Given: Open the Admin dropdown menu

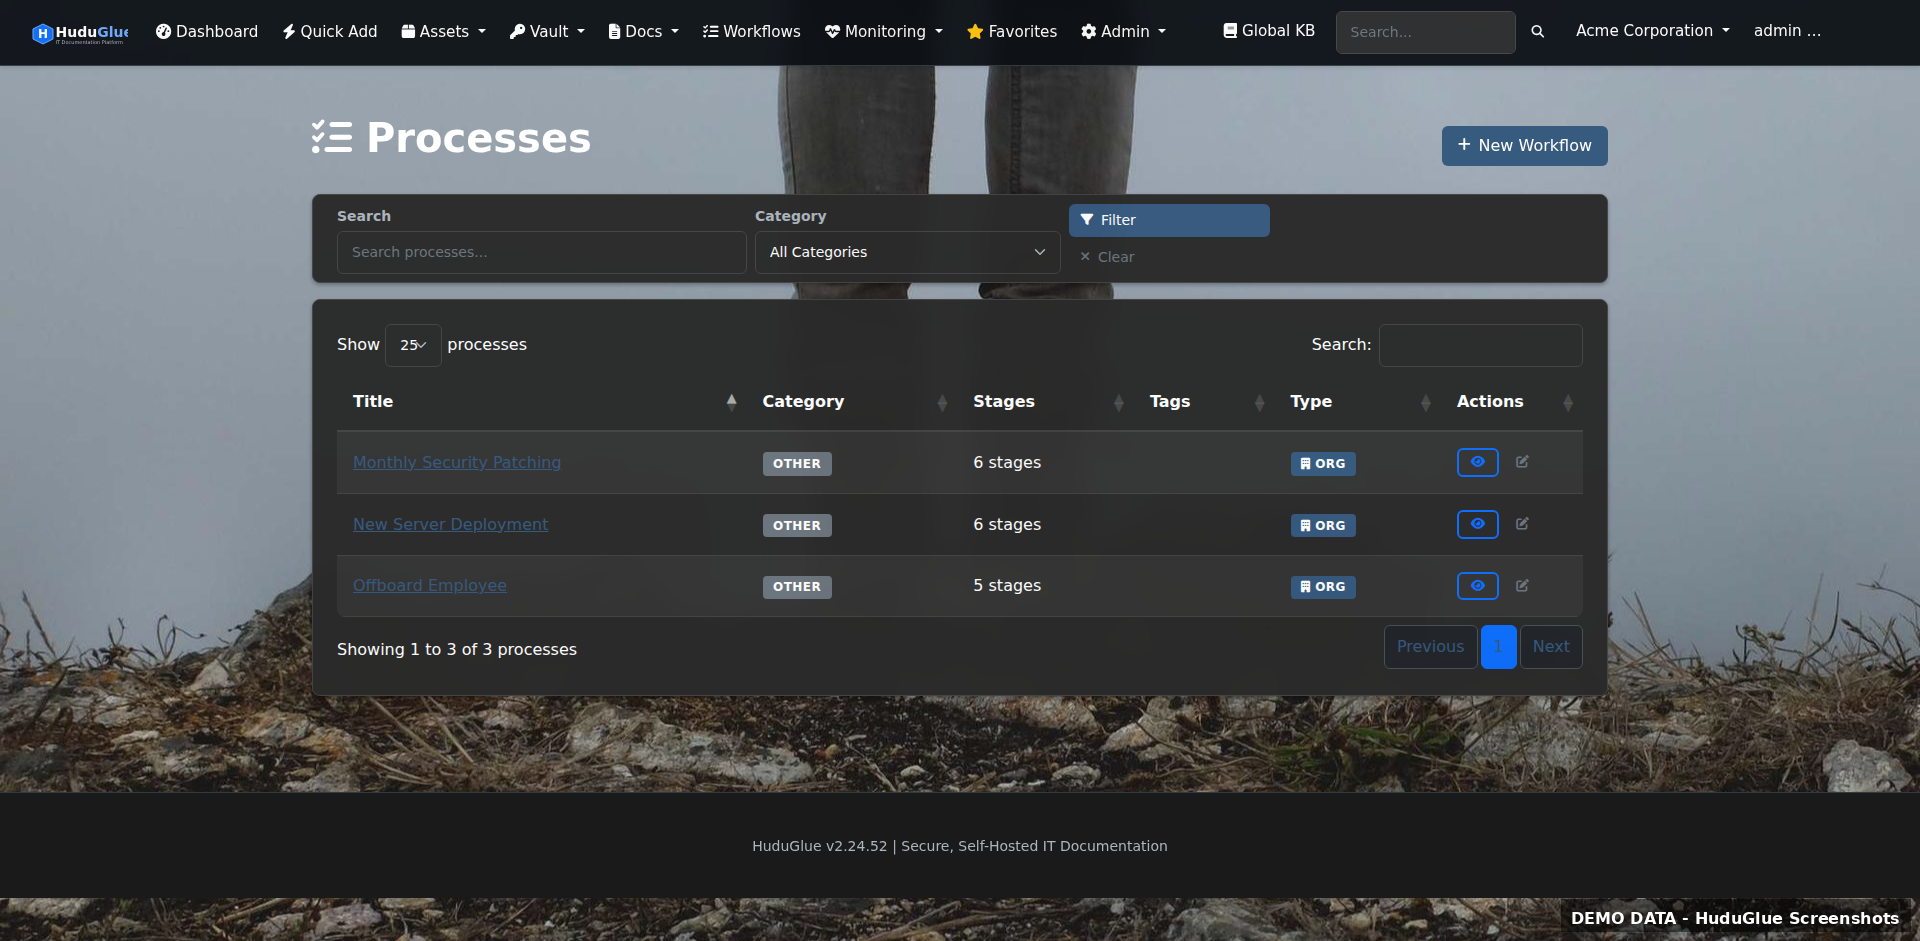Looking at the screenshot, I should [1123, 31].
